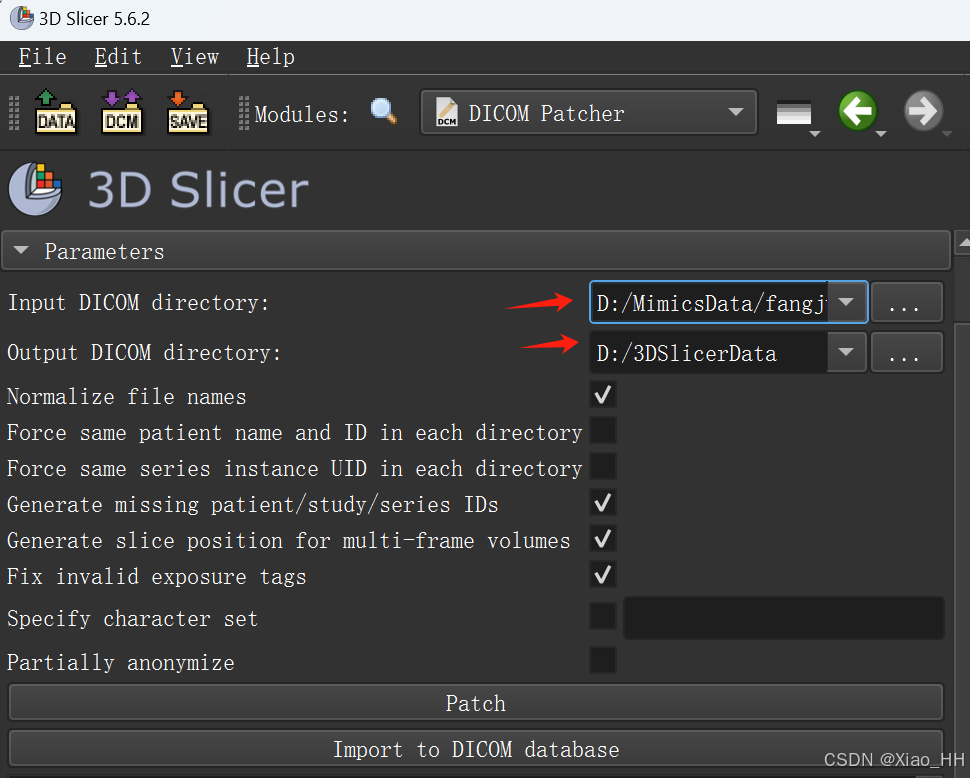
Task: Open dropdown arrow below module history icon
Action: (815, 134)
